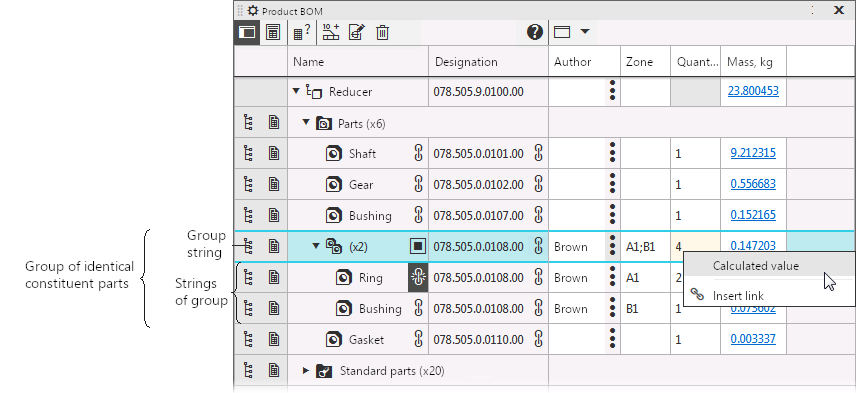Click the structure tree icon in Shaft row
This screenshot has width=856, height=393.
[248, 153]
